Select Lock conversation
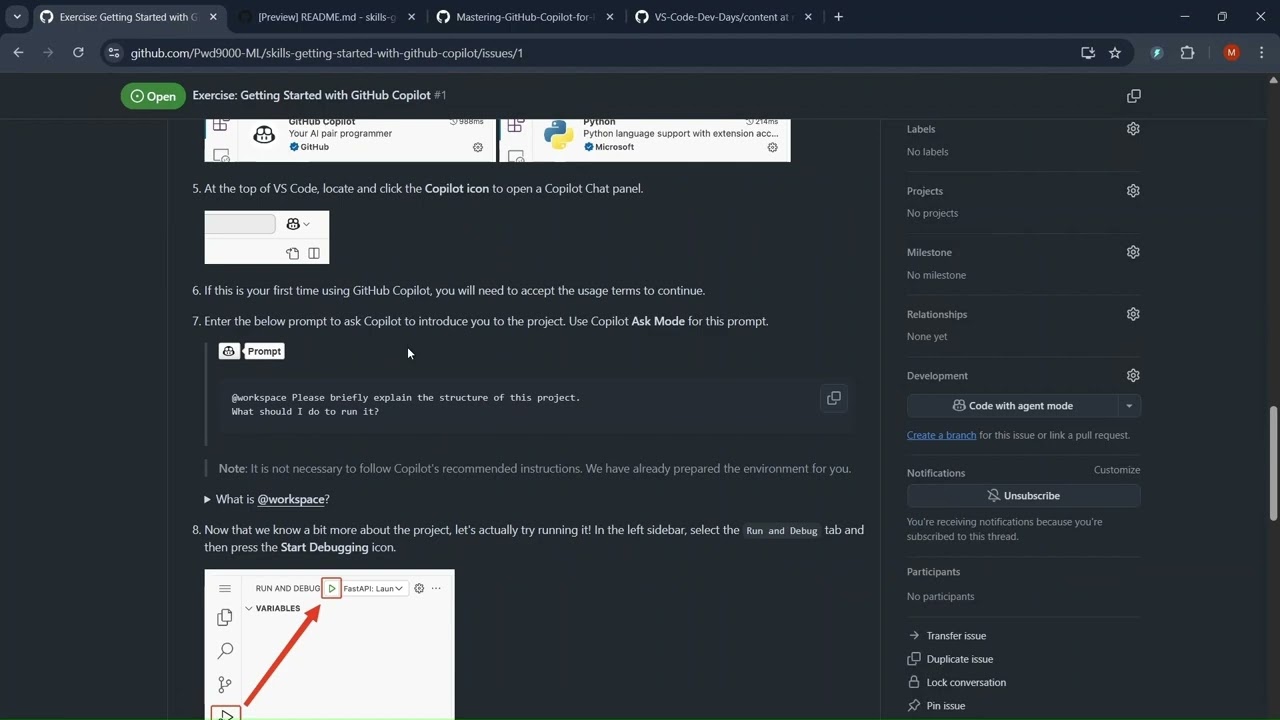 click(956, 683)
